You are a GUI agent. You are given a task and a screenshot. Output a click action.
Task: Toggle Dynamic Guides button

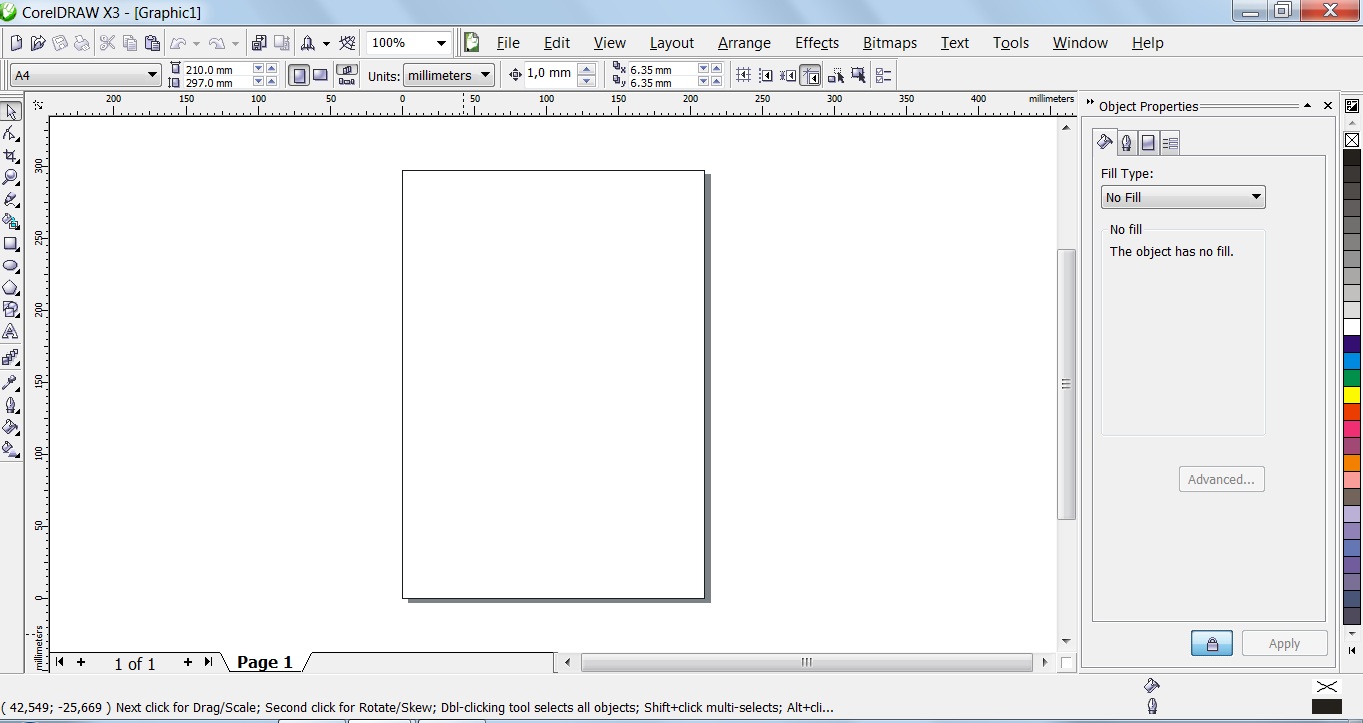coord(811,75)
